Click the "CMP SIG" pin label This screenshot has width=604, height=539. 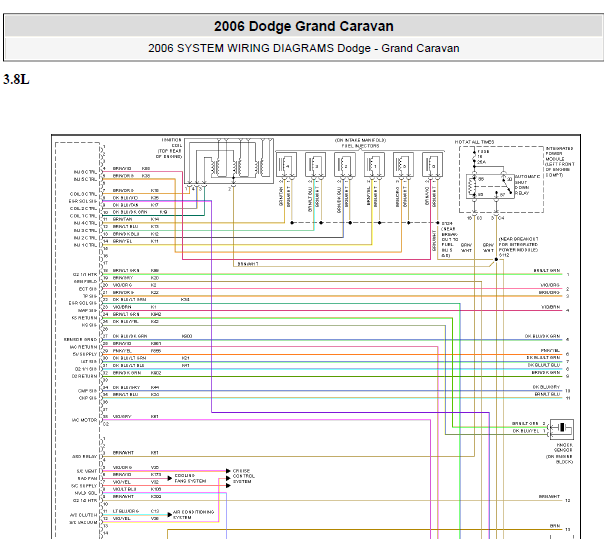[x=87, y=391]
